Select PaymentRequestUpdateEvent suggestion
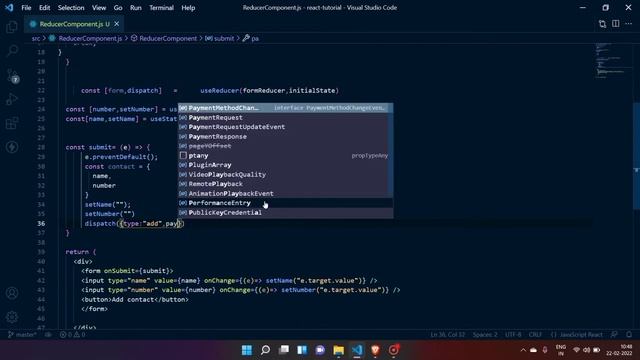The image size is (640, 360). point(286,127)
